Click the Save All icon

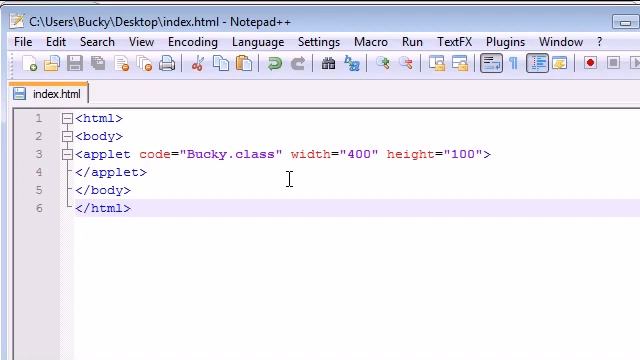pos(98,64)
